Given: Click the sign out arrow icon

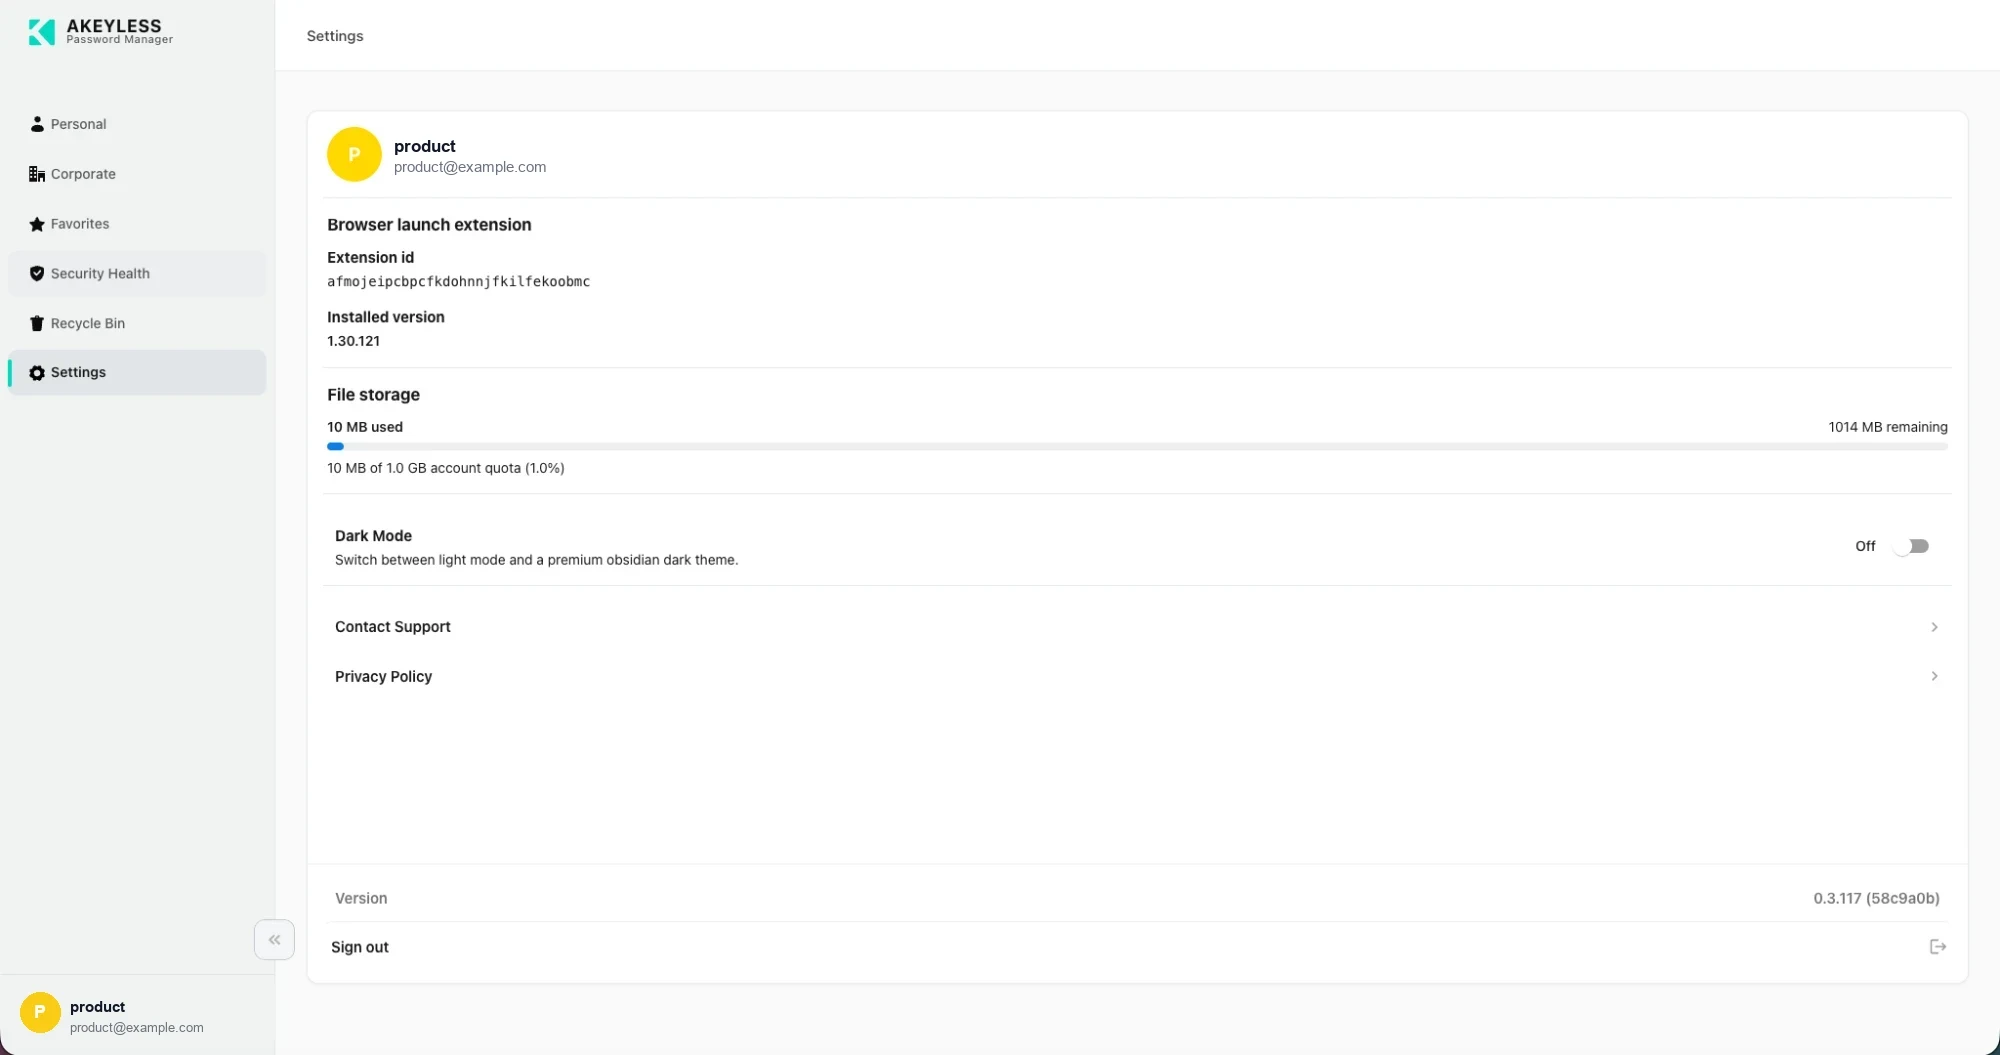Looking at the screenshot, I should pyautogui.click(x=1937, y=947).
